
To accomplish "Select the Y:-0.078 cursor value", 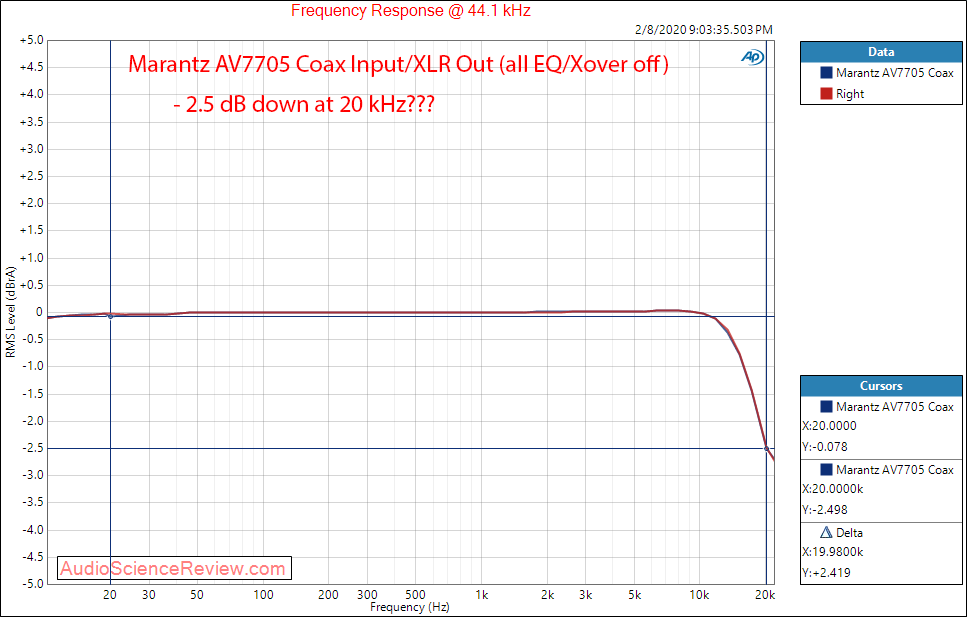I will point(825,447).
